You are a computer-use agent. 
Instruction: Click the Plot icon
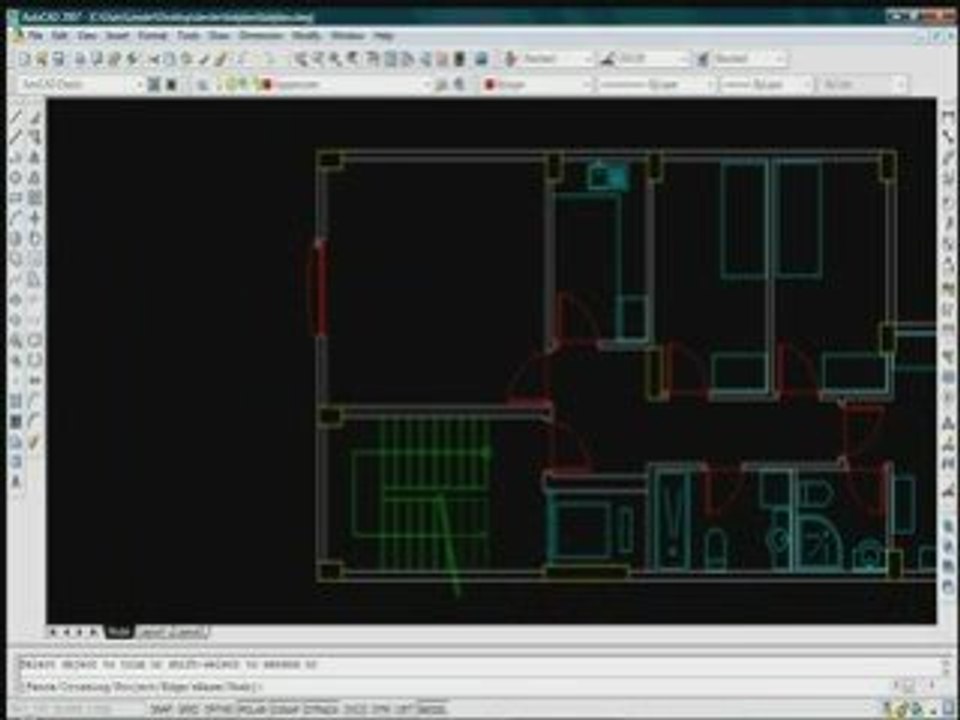point(80,59)
